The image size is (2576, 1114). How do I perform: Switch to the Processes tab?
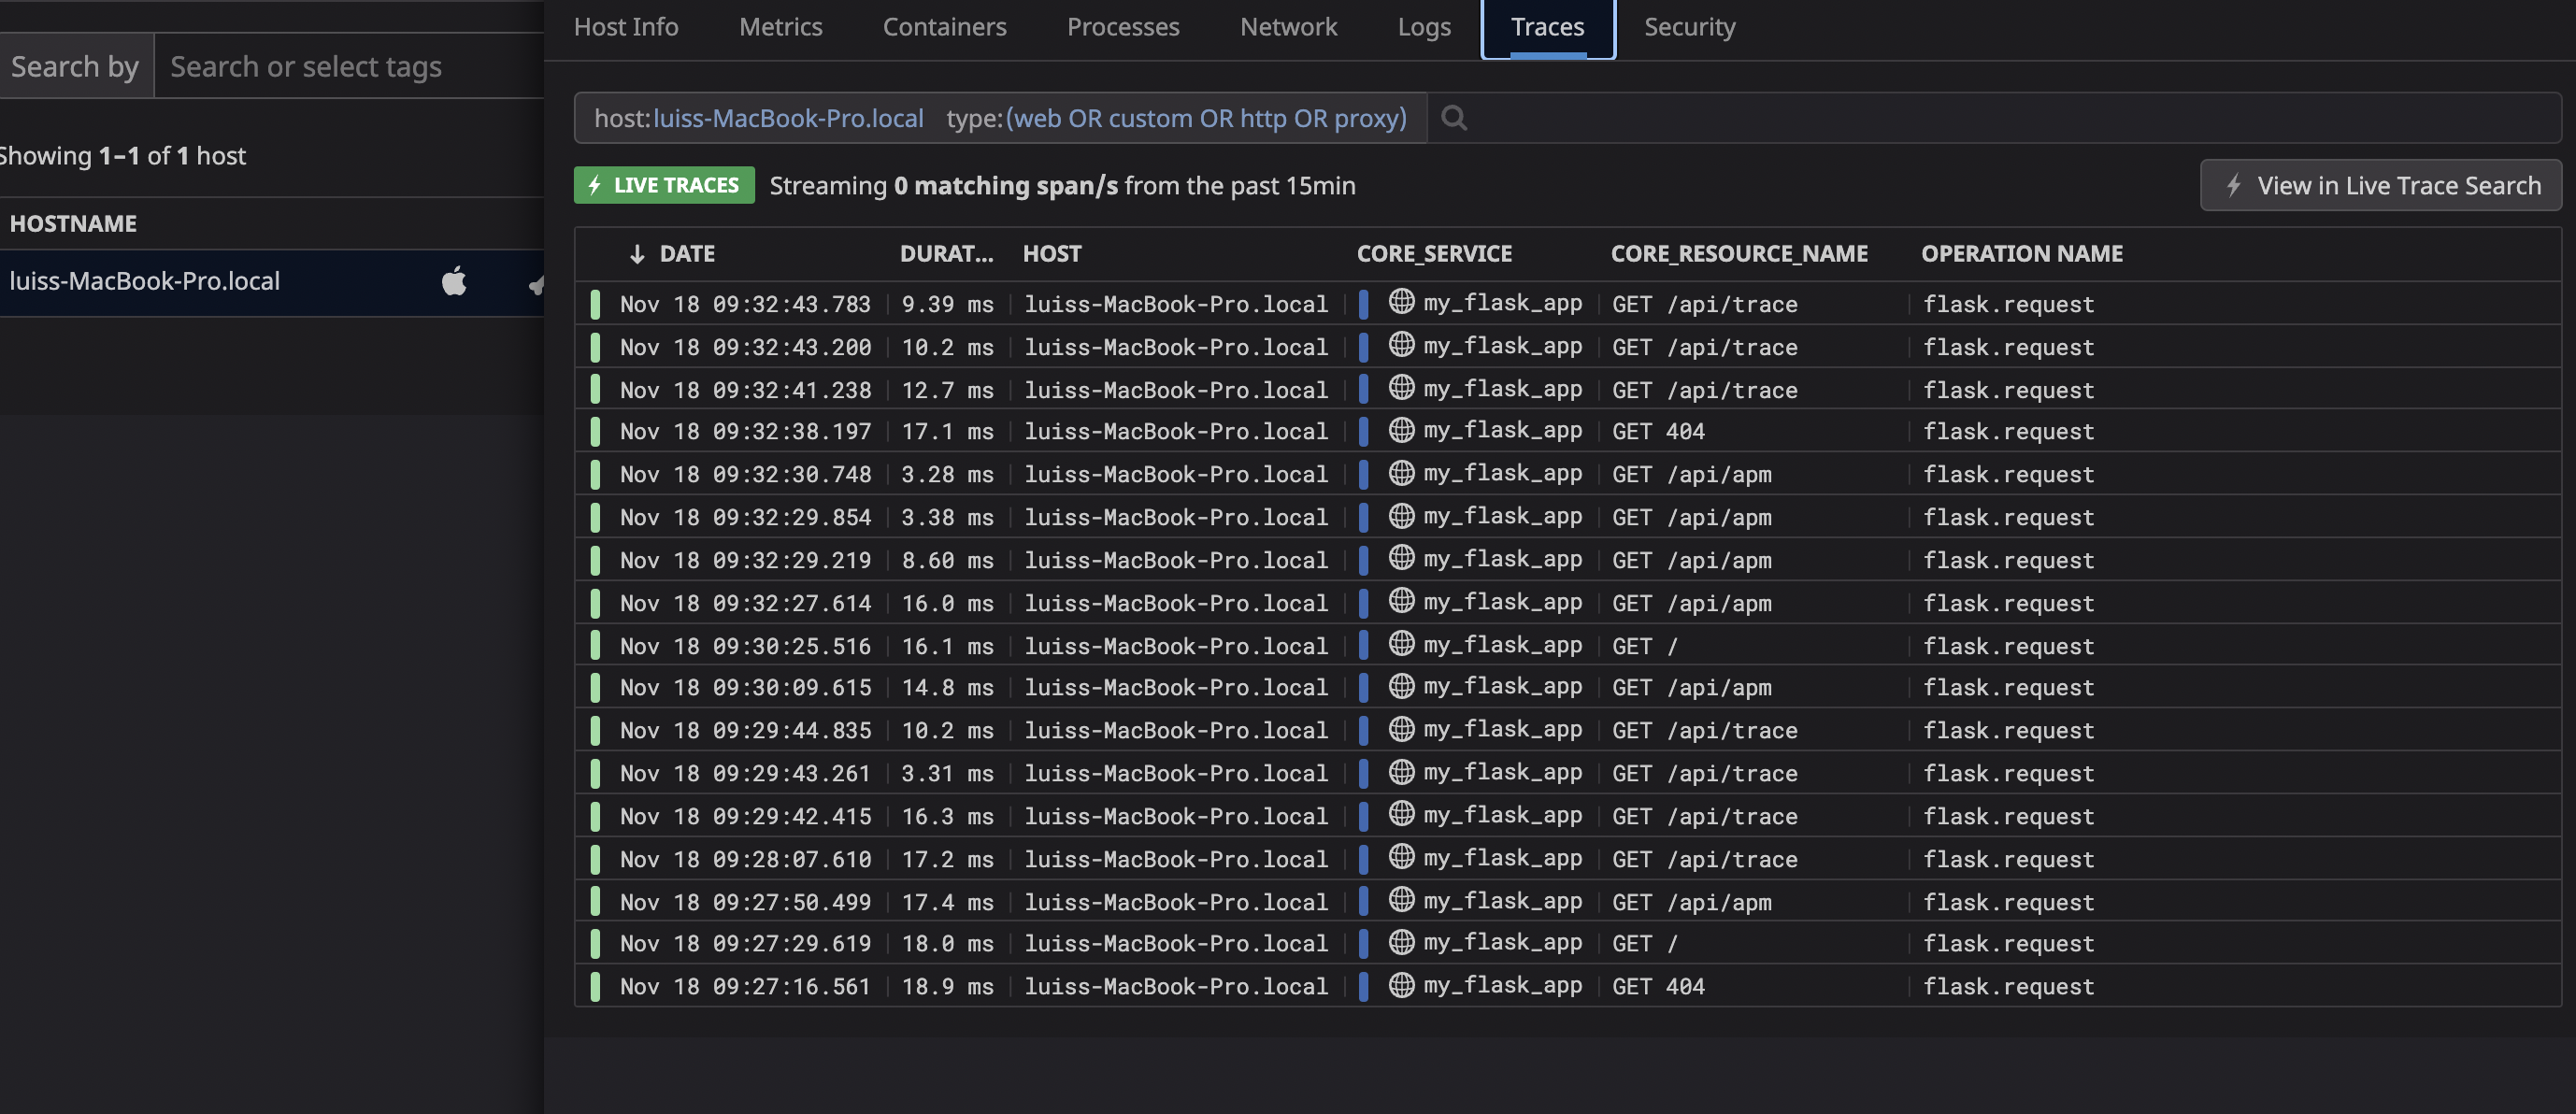[x=1123, y=27]
